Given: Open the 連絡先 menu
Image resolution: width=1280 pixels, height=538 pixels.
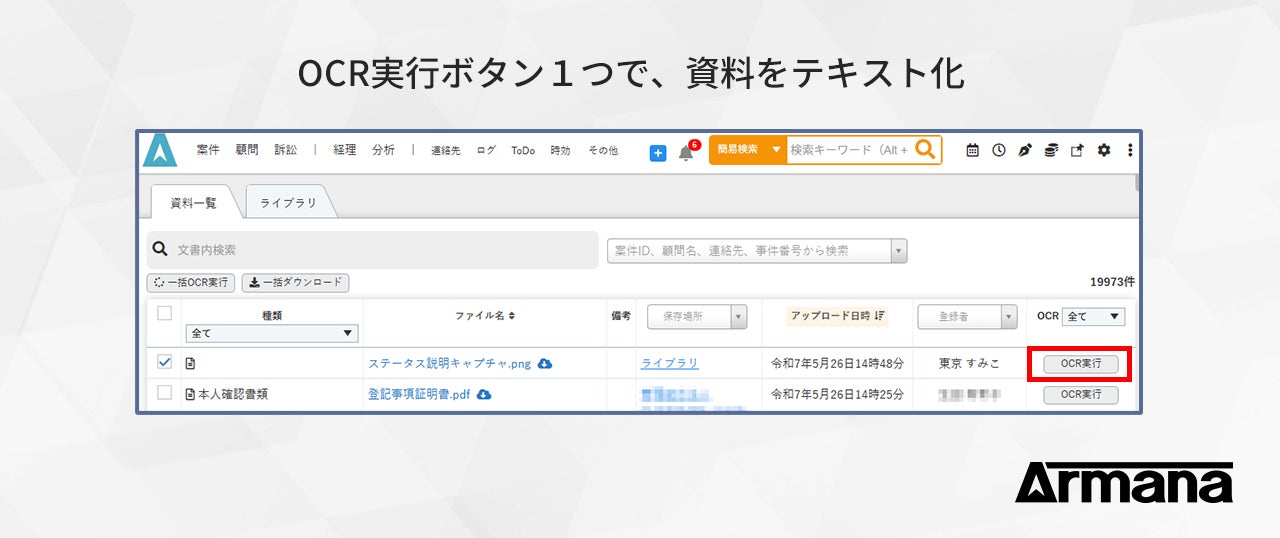Looking at the screenshot, I should click(446, 151).
